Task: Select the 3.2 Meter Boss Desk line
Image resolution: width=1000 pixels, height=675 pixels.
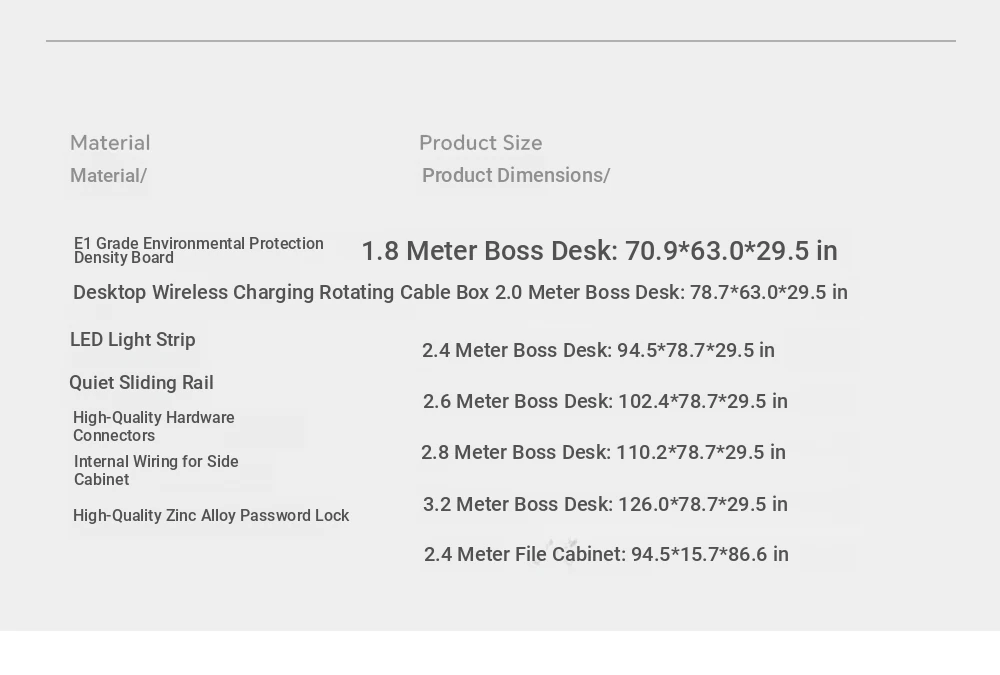Action: 605,504
